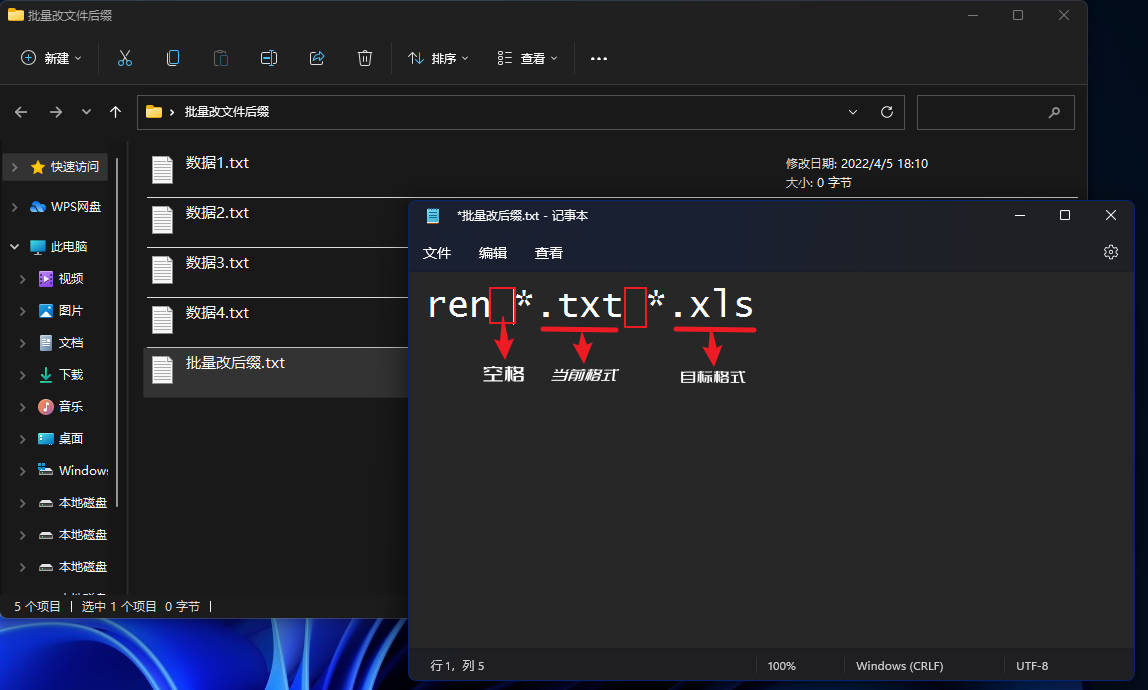Open Notepad settings gear icon
Screen dimensions: 1148x690
click(x=1110, y=253)
